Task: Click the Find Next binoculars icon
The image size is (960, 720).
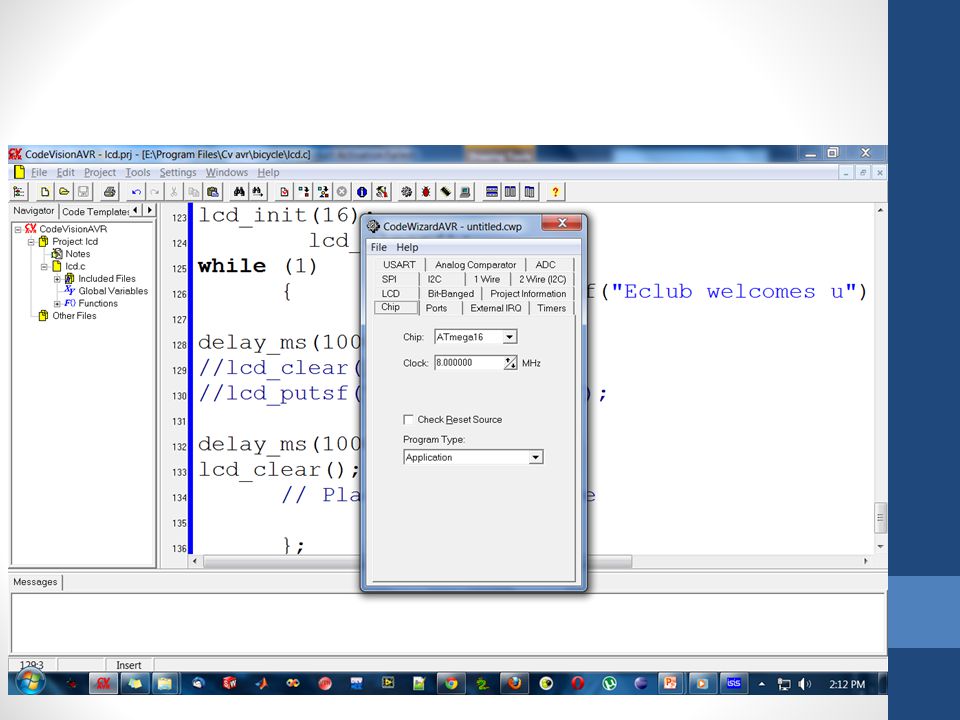Action: click(258, 192)
